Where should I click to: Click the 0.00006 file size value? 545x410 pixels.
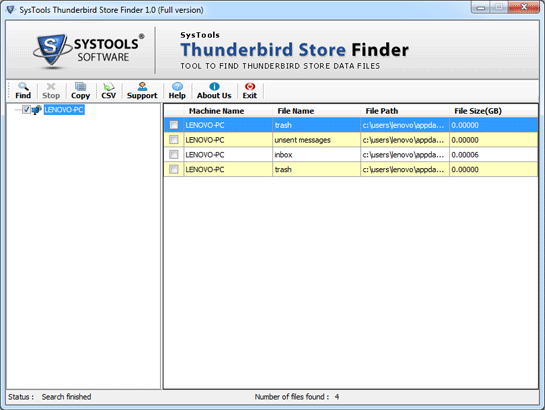point(465,155)
